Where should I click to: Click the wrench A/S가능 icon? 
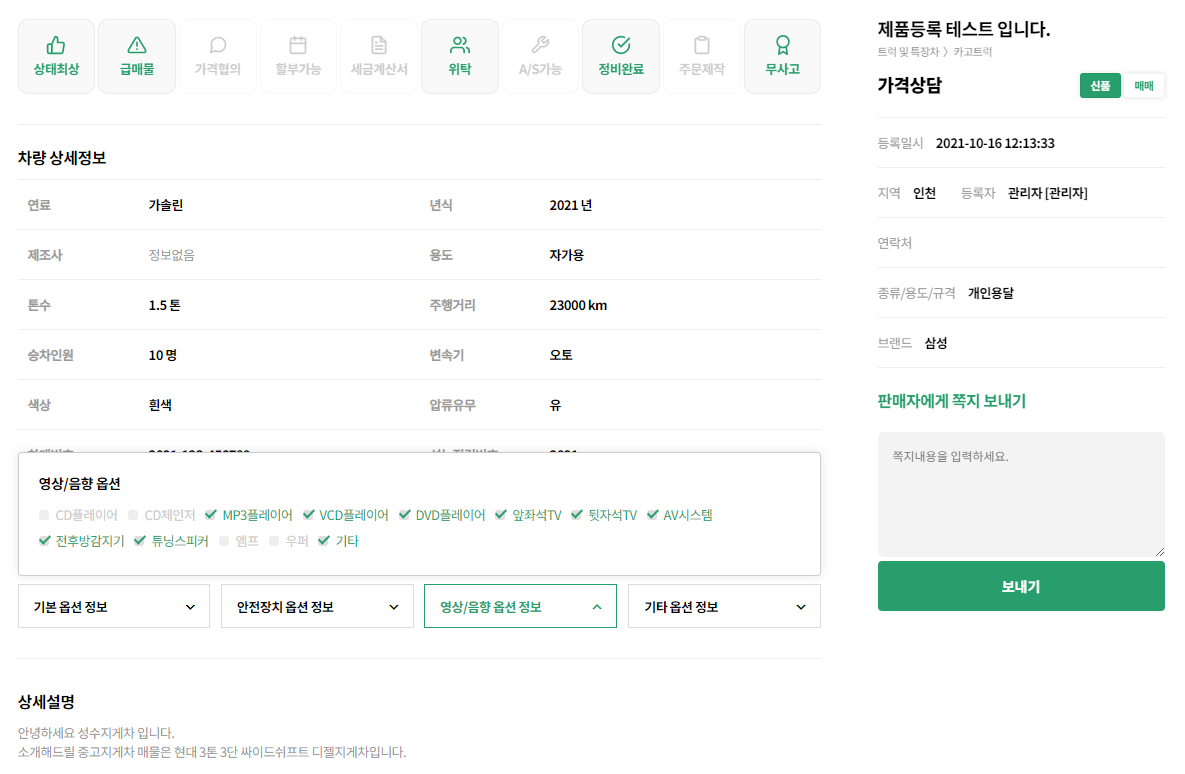(x=540, y=45)
